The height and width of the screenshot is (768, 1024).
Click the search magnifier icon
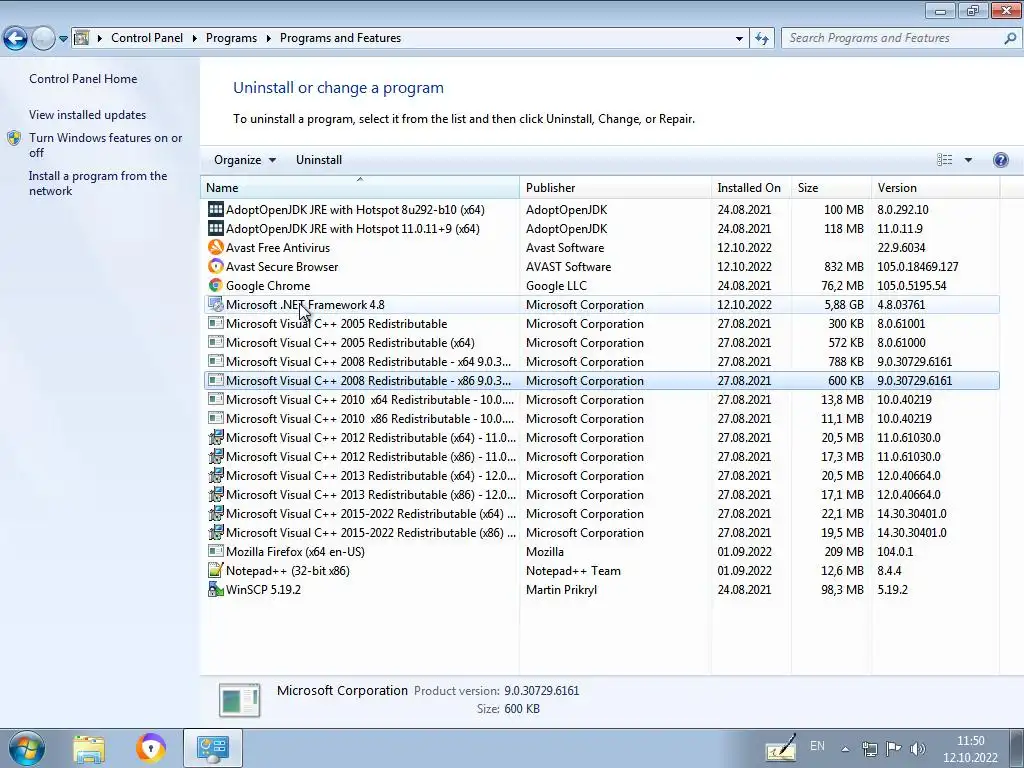(x=1010, y=39)
